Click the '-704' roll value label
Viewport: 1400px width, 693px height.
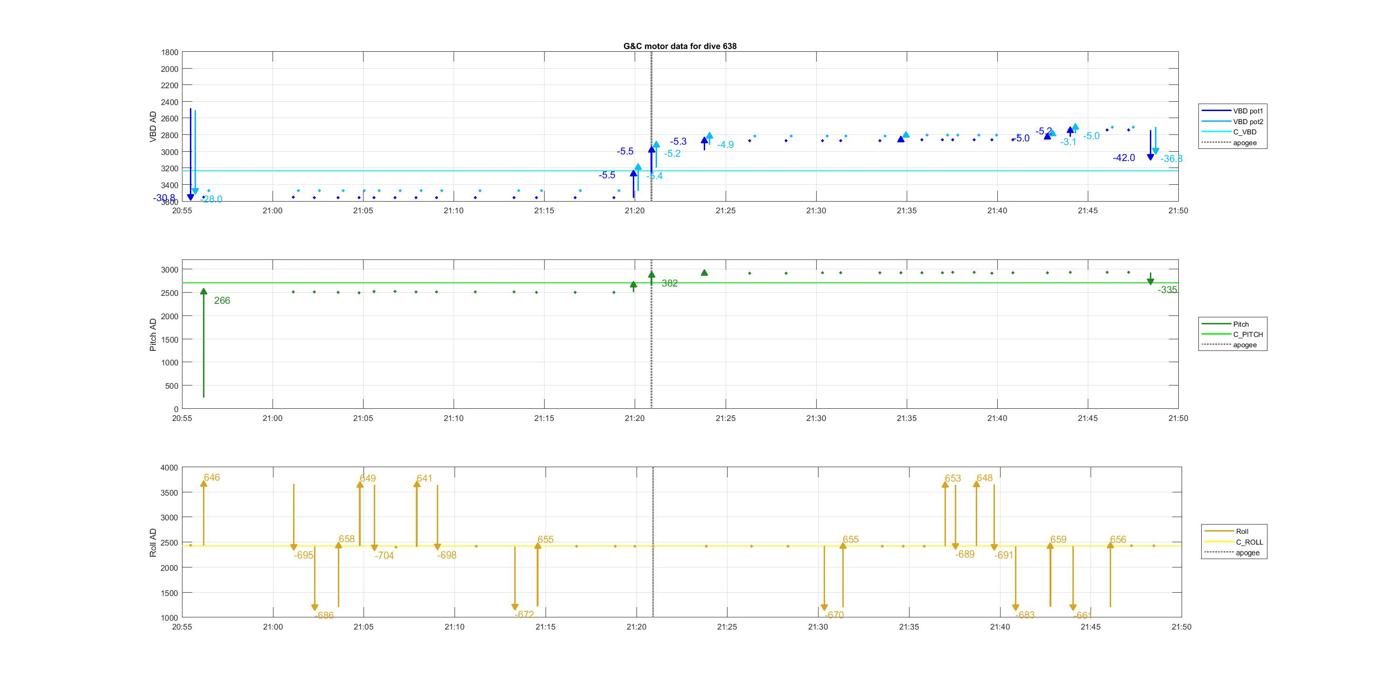click(384, 555)
